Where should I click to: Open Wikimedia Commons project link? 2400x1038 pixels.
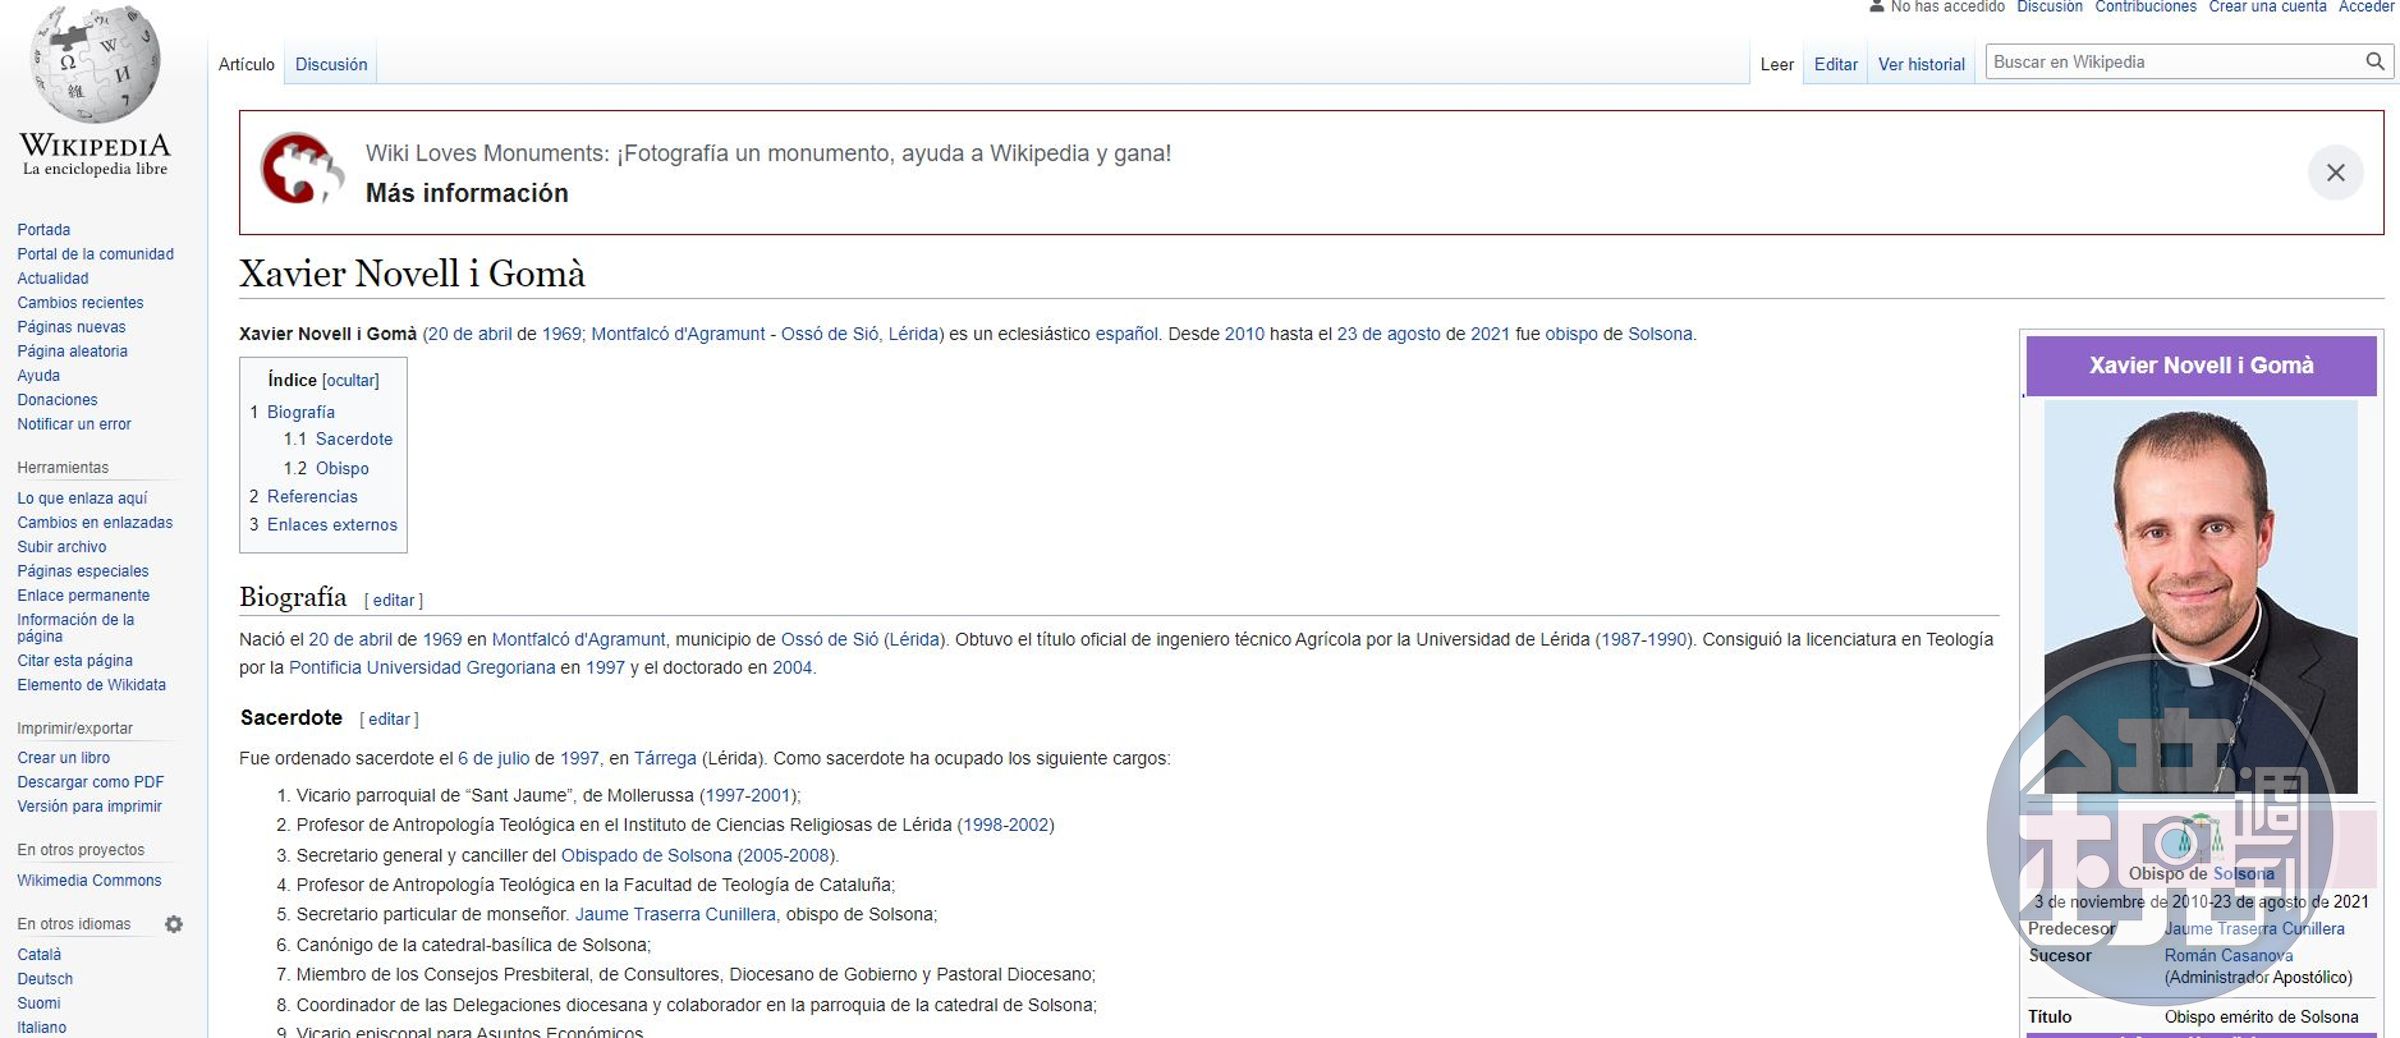coord(89,881)
